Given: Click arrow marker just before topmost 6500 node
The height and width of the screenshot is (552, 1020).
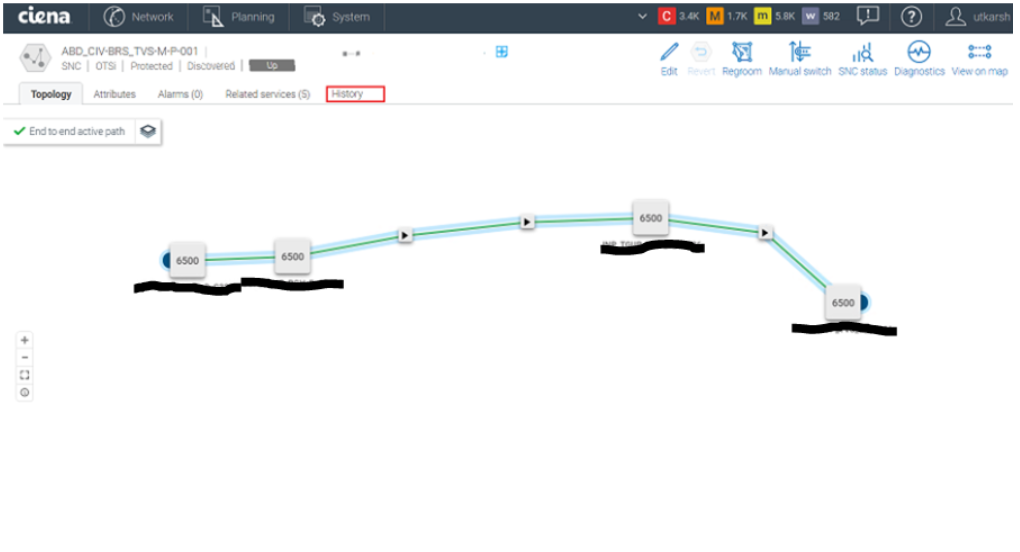Looking at the screenshot, I should coord(527,222).
